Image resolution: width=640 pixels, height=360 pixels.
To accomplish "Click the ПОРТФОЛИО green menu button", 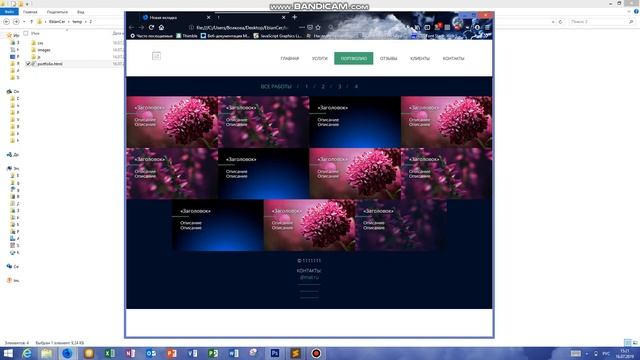I will coord(353,58).
